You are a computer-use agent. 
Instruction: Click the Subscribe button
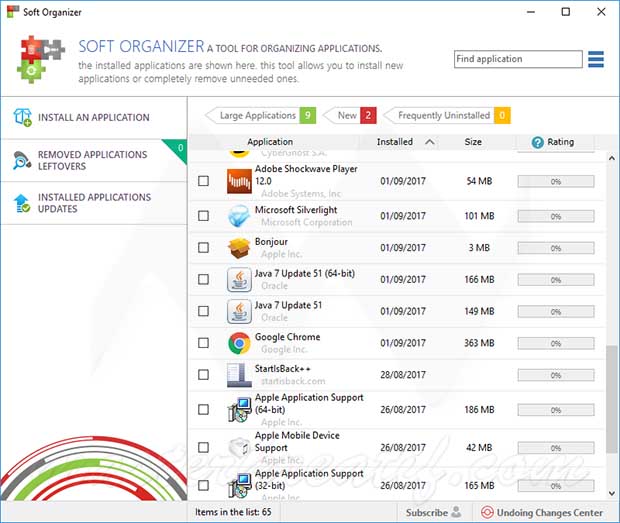(x=433, y=512)
